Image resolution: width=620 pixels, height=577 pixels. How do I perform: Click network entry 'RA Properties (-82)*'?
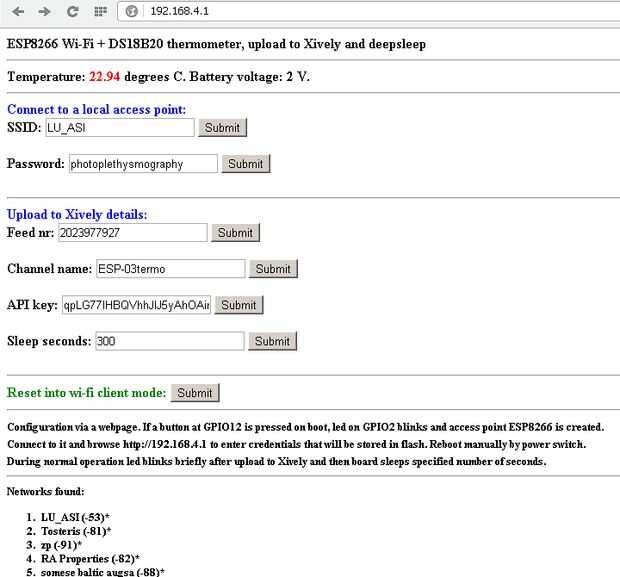[90, 559]
